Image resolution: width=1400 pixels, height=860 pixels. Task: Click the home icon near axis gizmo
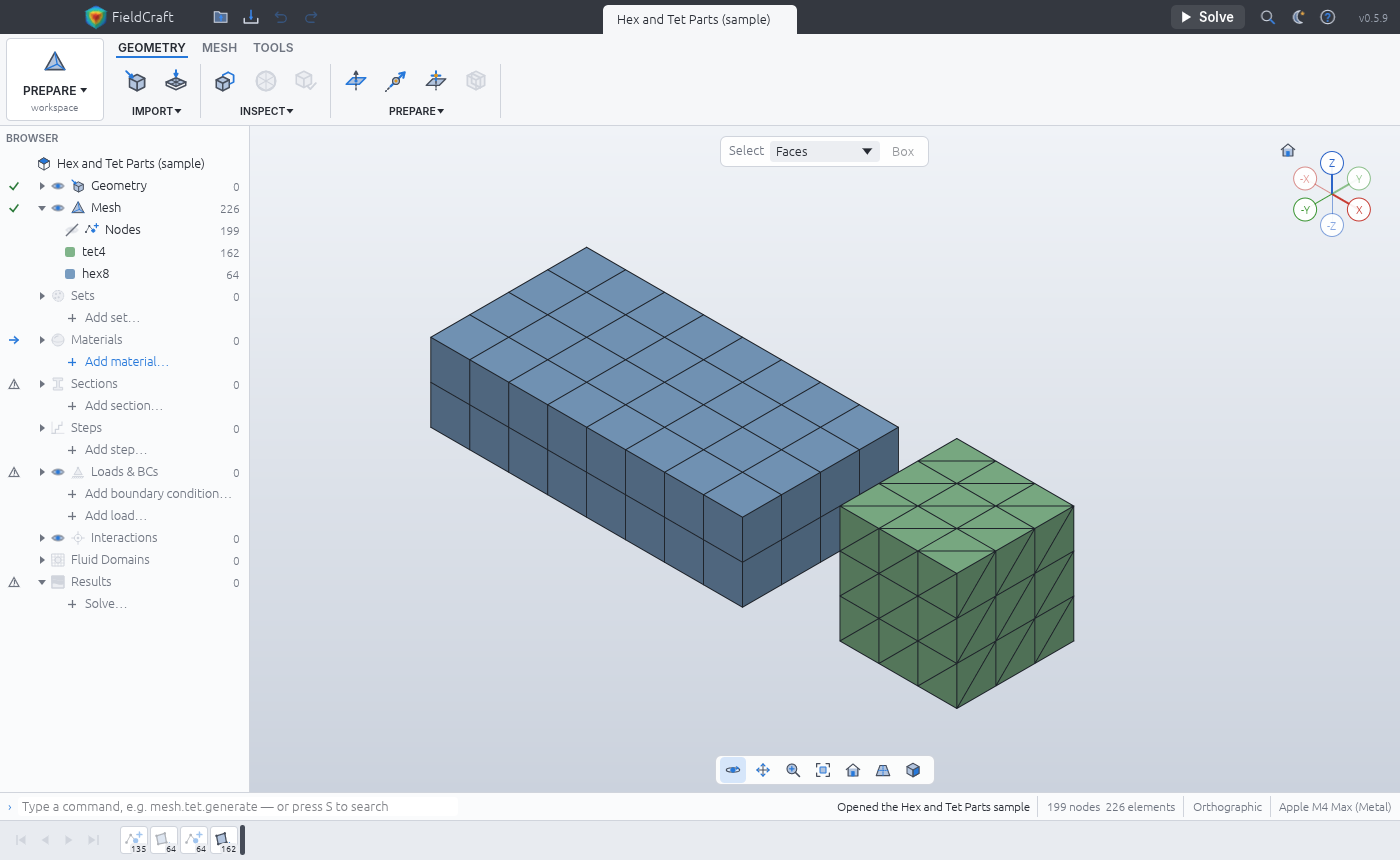1288,150
